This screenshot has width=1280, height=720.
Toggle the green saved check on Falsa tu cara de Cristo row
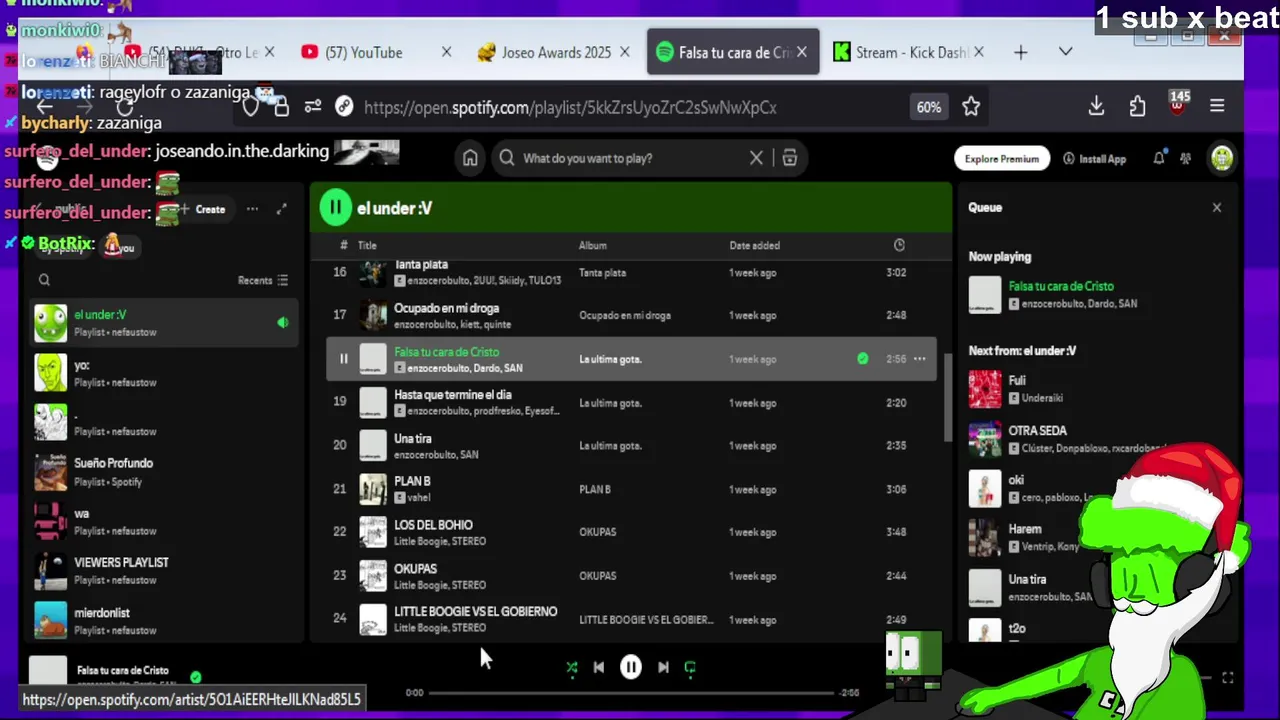(862, 359)
